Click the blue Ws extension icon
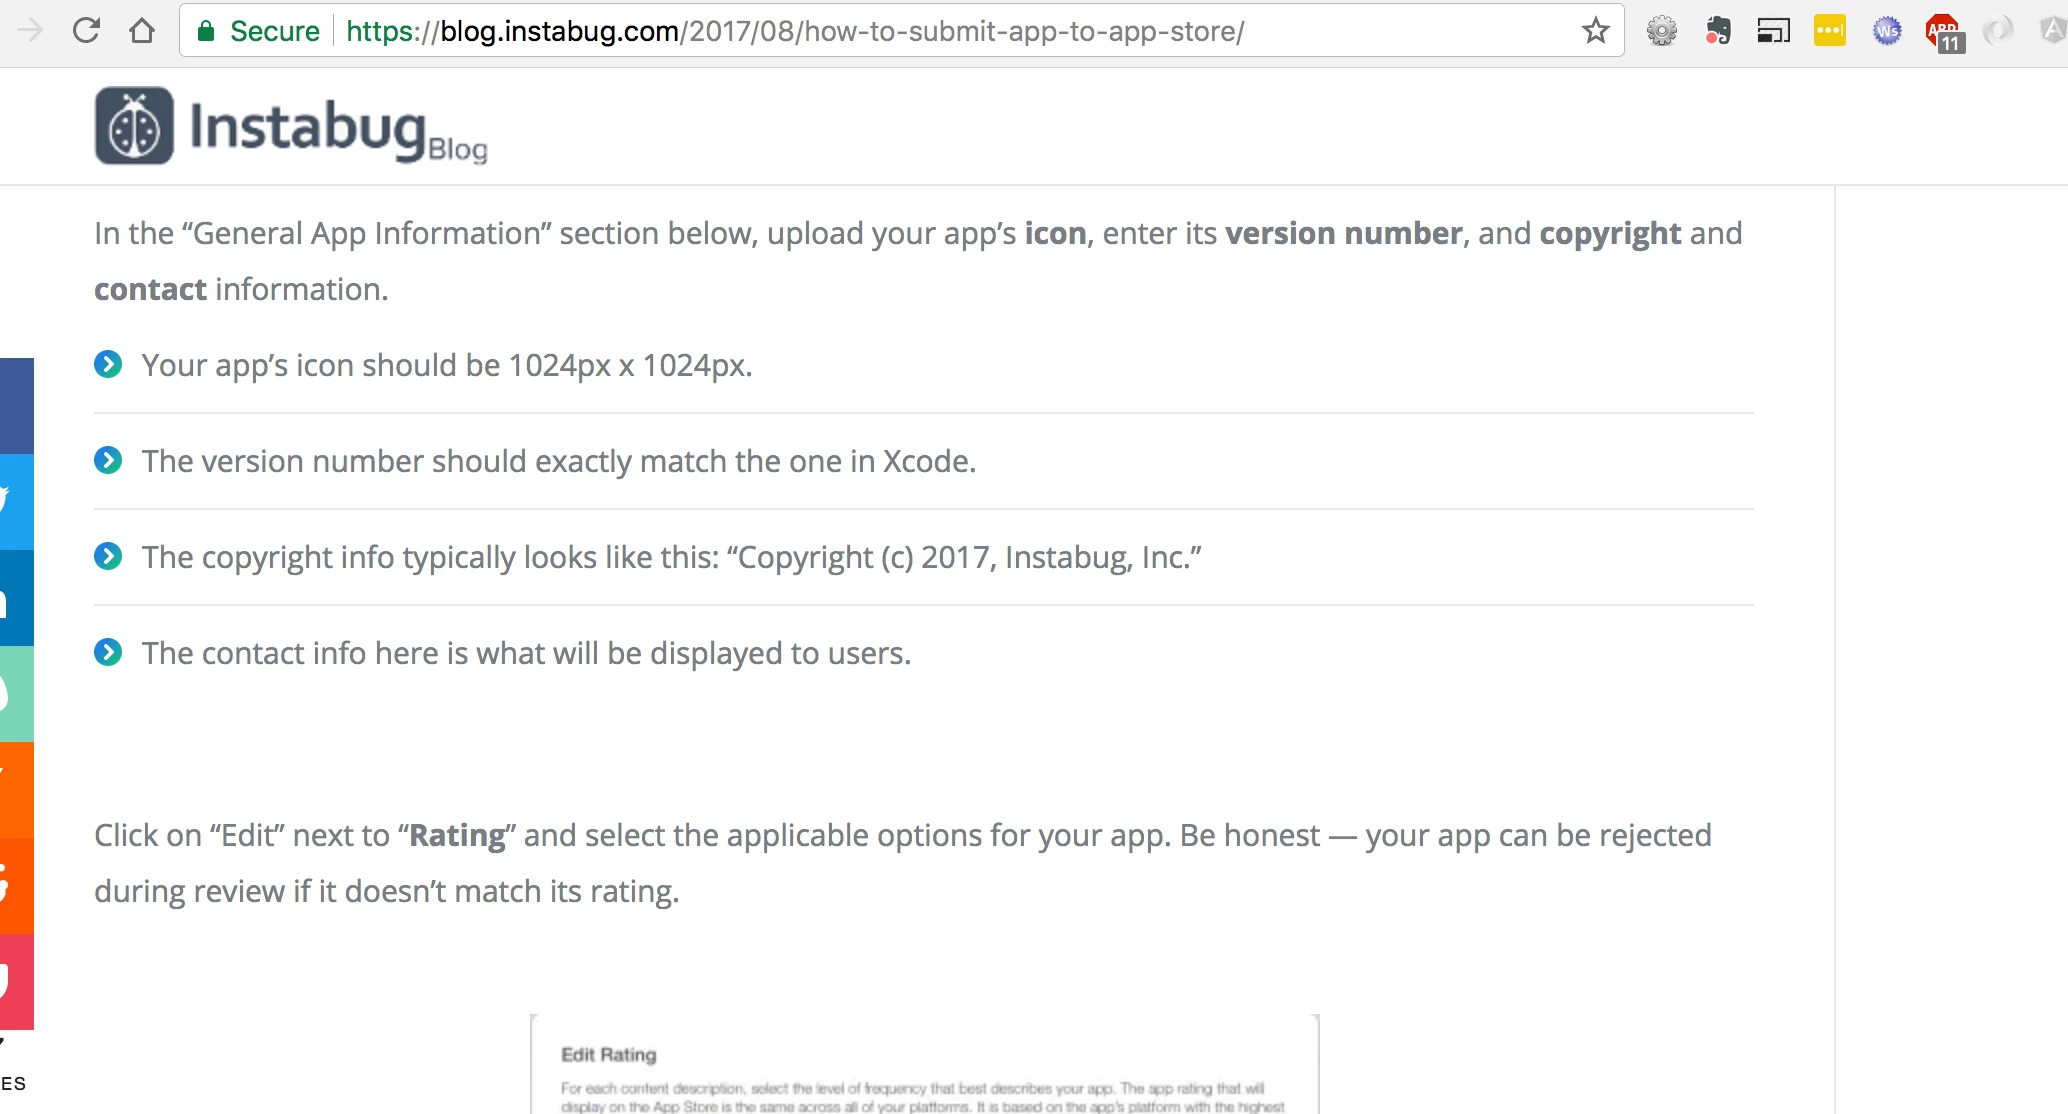Image resolution: width=2068 pixels, height=1114 pixels. point(1886,31)
